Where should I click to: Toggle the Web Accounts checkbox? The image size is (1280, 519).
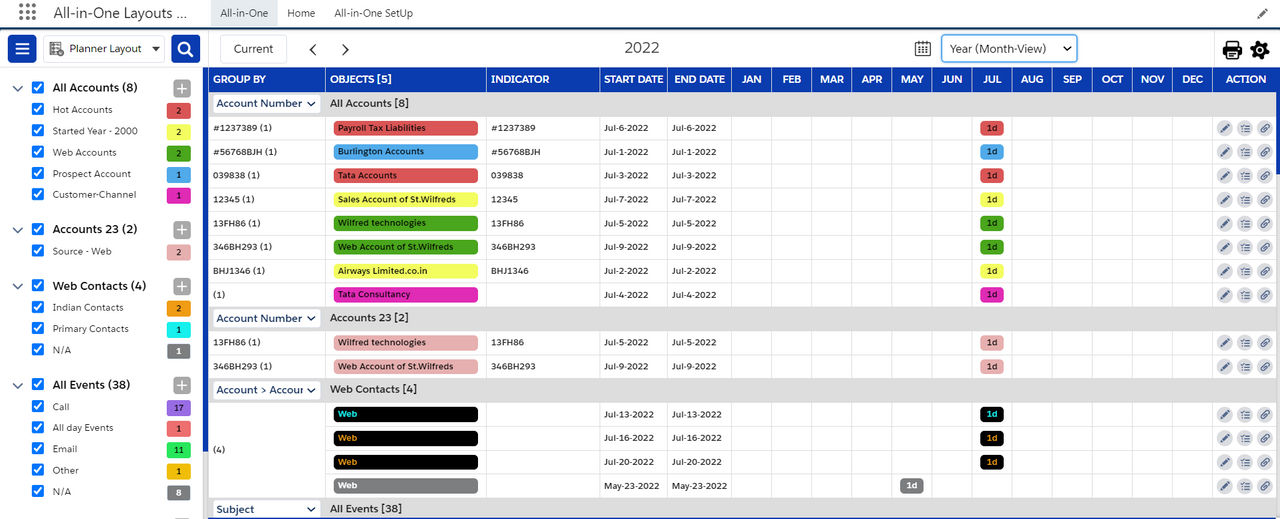(x=38, y=152)
